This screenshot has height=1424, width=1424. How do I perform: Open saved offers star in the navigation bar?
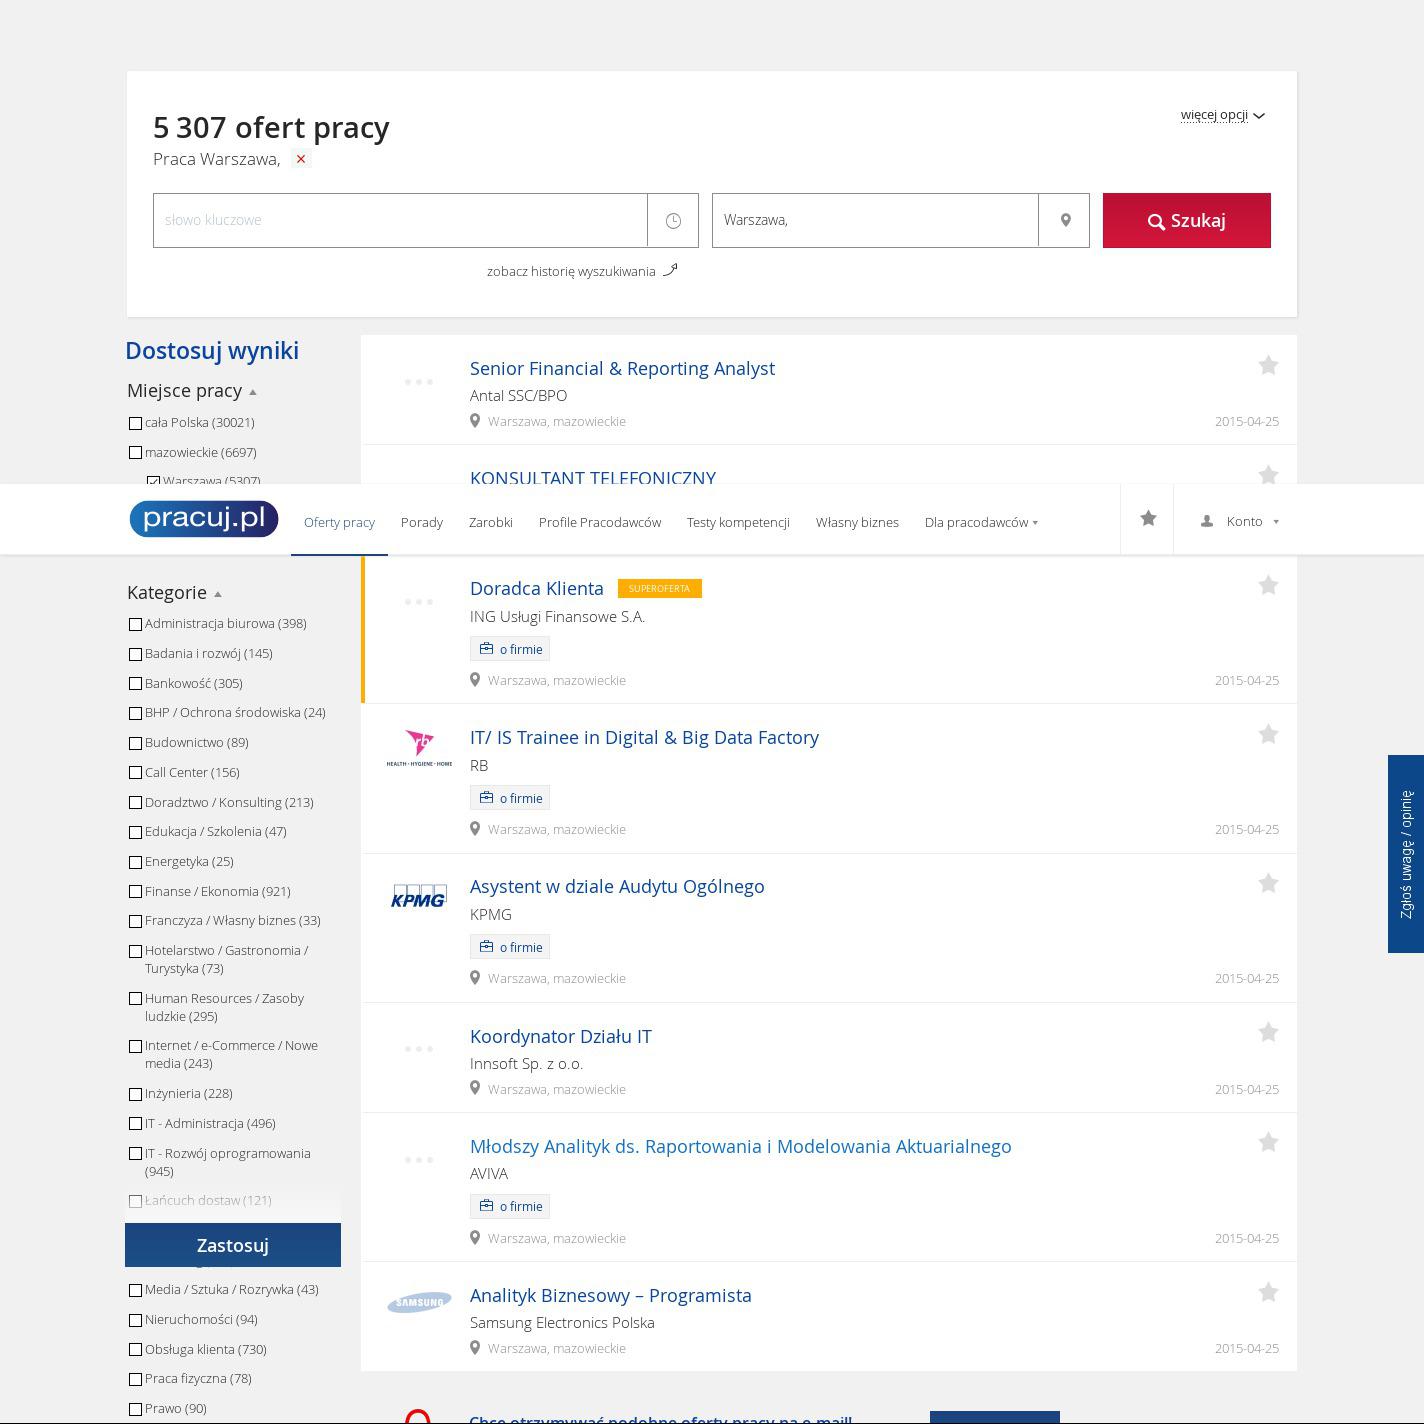pos(1148,519)
